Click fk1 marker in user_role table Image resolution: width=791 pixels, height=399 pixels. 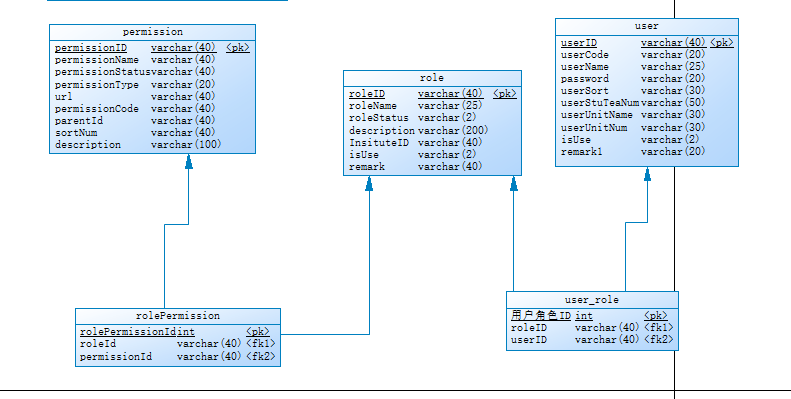coord(659,328)
